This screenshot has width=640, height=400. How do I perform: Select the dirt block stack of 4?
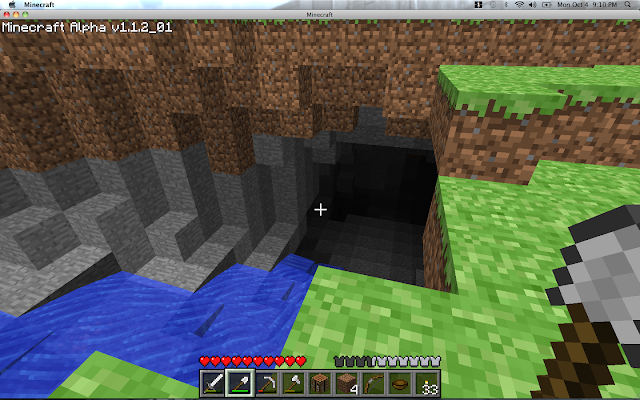click(x=347, y=383)
